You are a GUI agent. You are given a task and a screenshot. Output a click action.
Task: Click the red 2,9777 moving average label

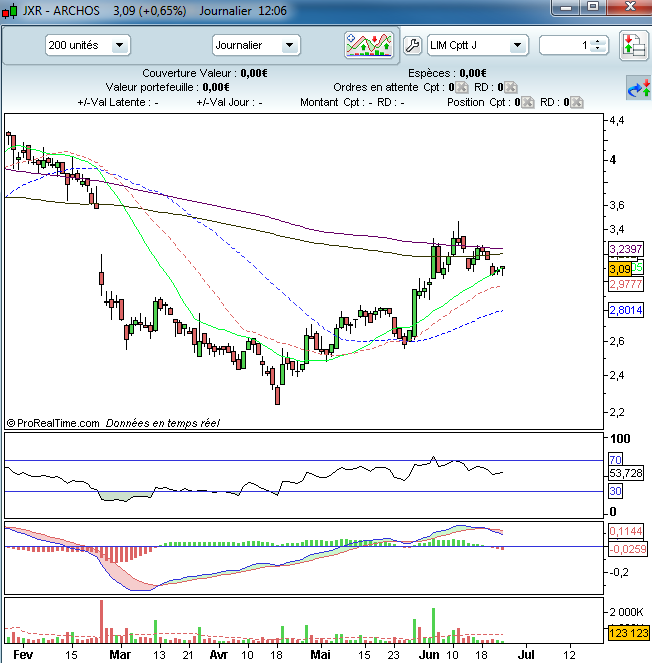(626, 284)
